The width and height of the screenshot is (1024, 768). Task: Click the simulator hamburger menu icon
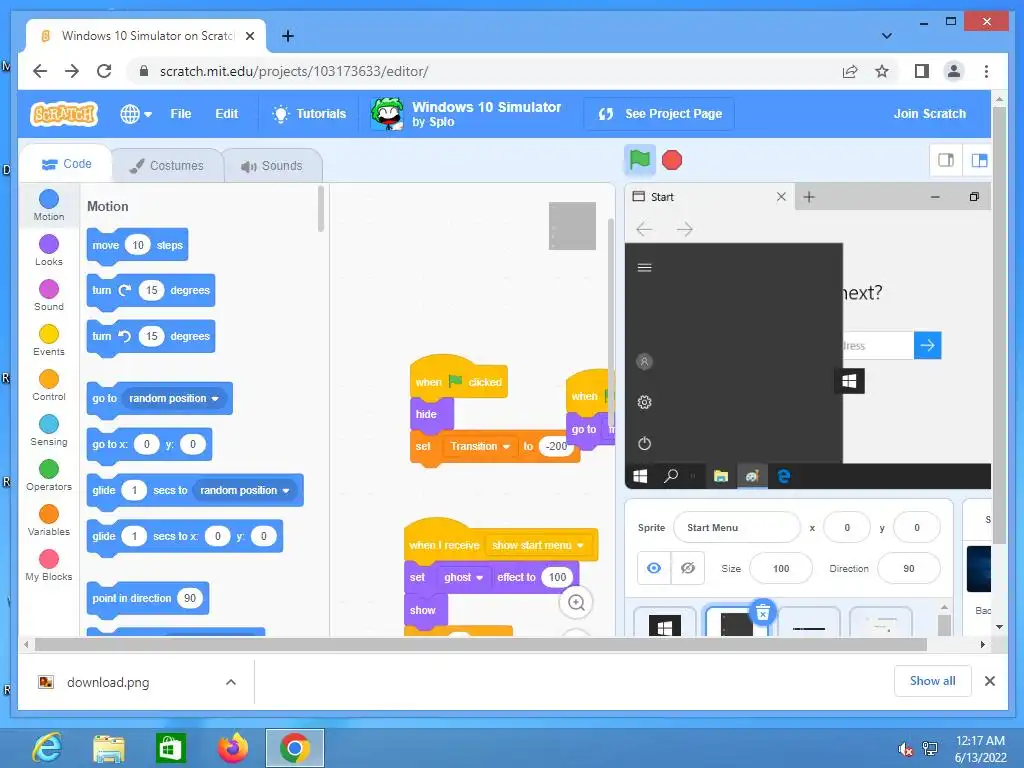coord(645,267)
